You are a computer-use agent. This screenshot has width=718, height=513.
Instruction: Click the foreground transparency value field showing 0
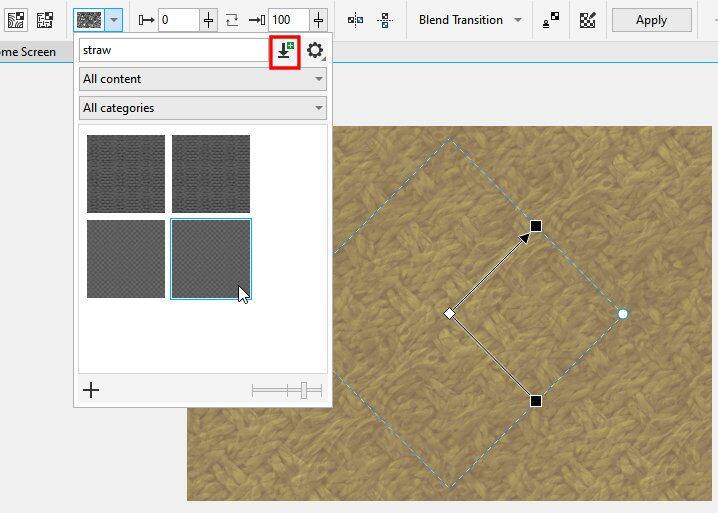pos(179,20)
